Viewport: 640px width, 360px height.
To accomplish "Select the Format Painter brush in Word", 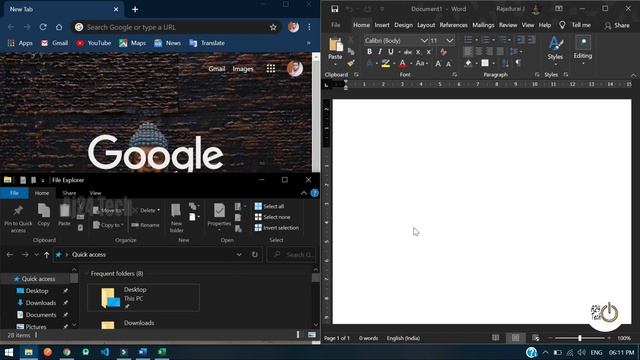I will pos(351,63).
